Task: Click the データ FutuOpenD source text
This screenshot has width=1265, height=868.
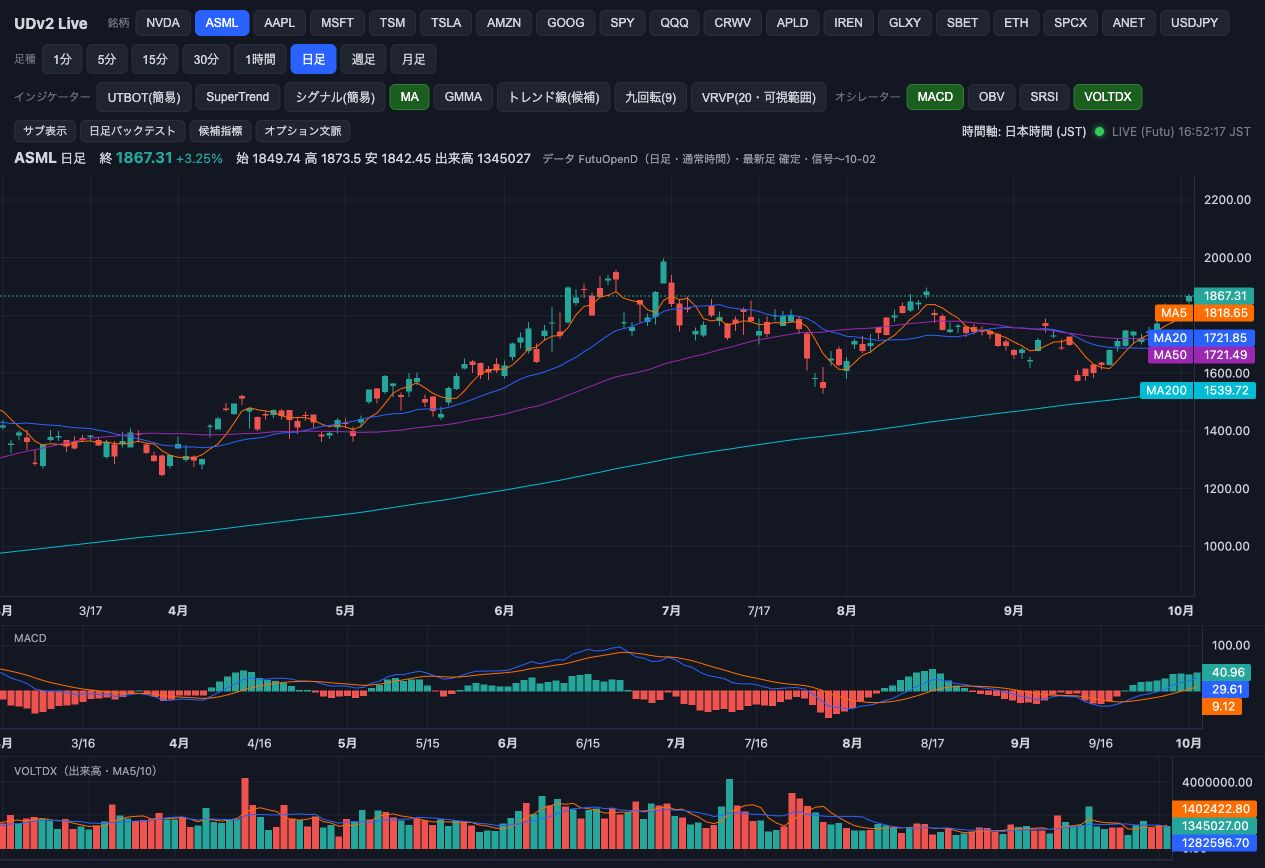Action: click(x=710, y=158)
